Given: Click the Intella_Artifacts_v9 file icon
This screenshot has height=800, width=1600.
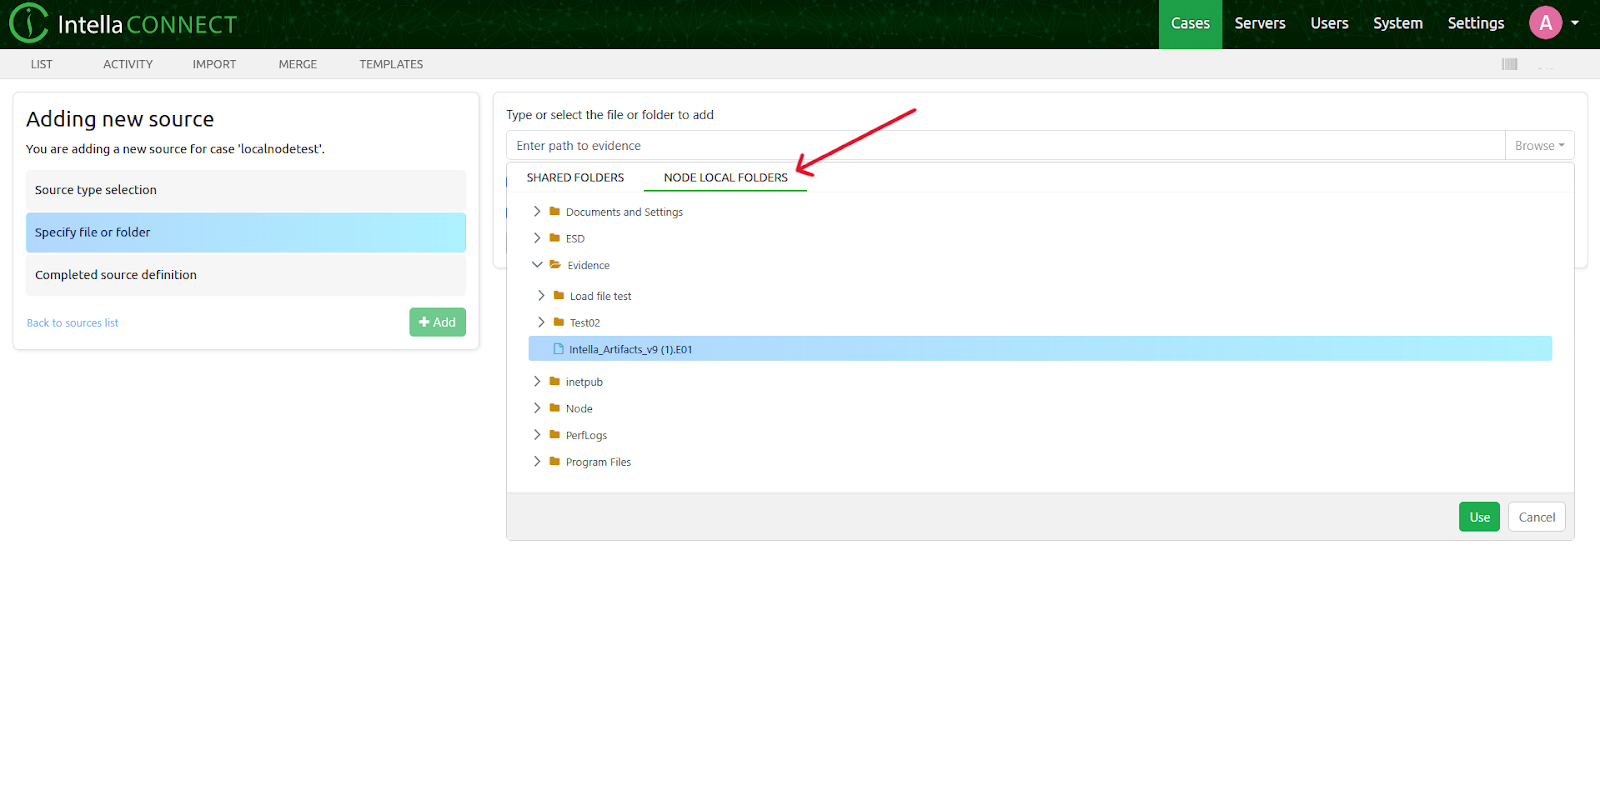Looking at the screenshot, I should [x=558, y=349].
